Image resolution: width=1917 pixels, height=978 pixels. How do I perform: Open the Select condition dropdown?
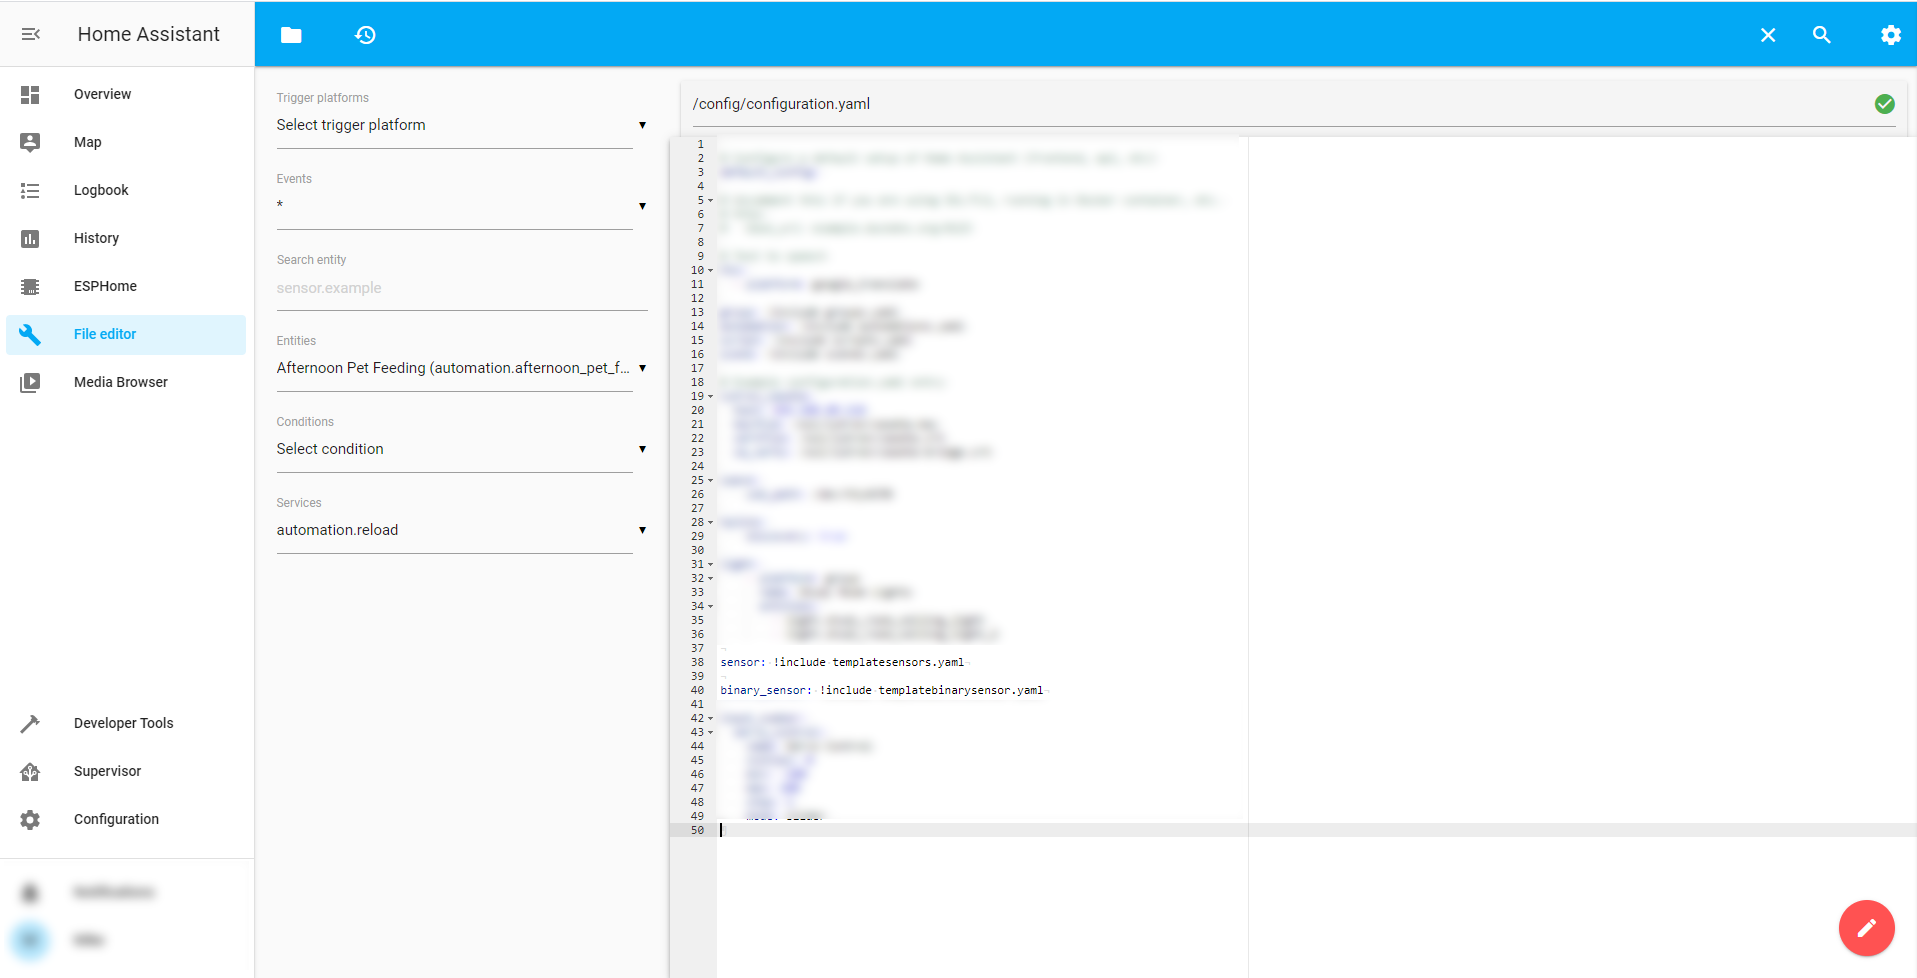462,449
